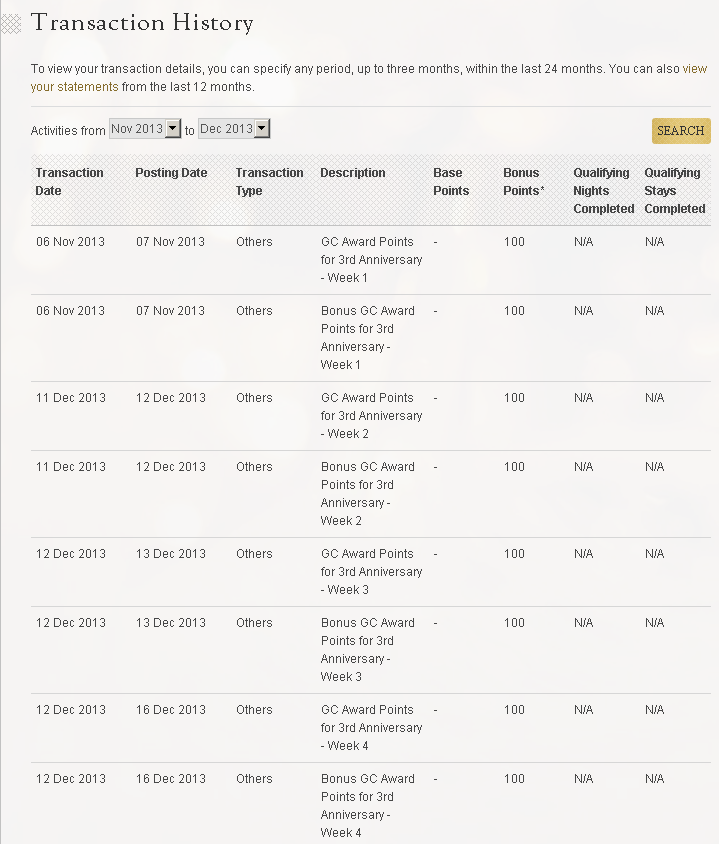Open the Dec 2013 end month dropdown
Screen dimensions: 719x844
click(234, 129)
